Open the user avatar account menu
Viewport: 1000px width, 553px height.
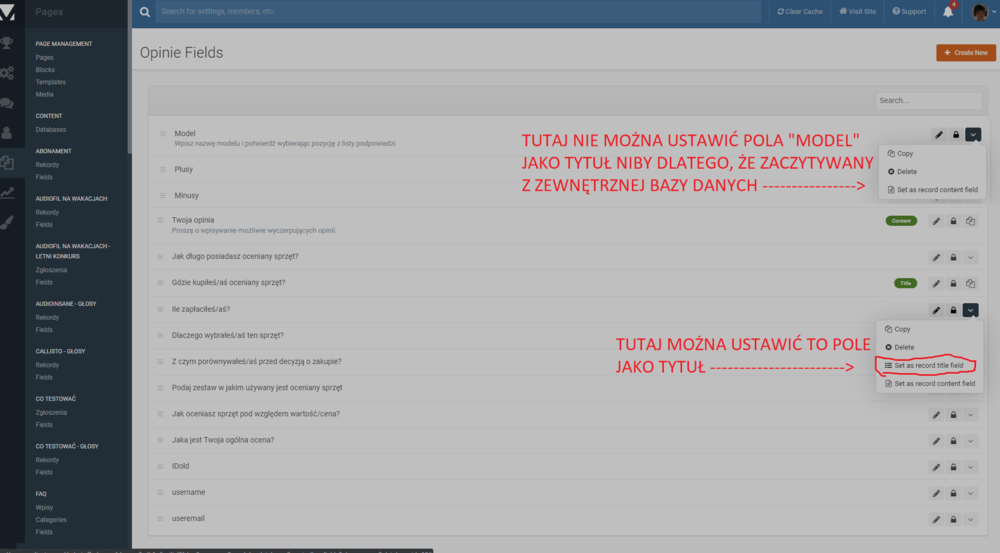(982, 11)
